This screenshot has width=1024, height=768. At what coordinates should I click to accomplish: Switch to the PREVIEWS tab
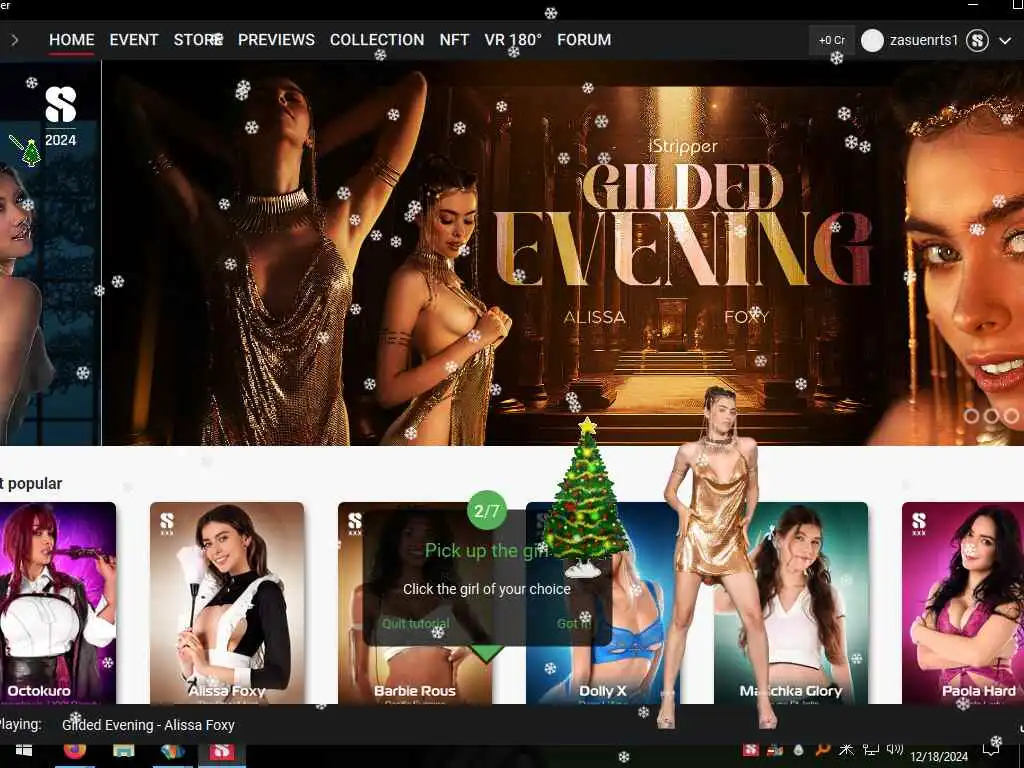(x=276, y=40)
